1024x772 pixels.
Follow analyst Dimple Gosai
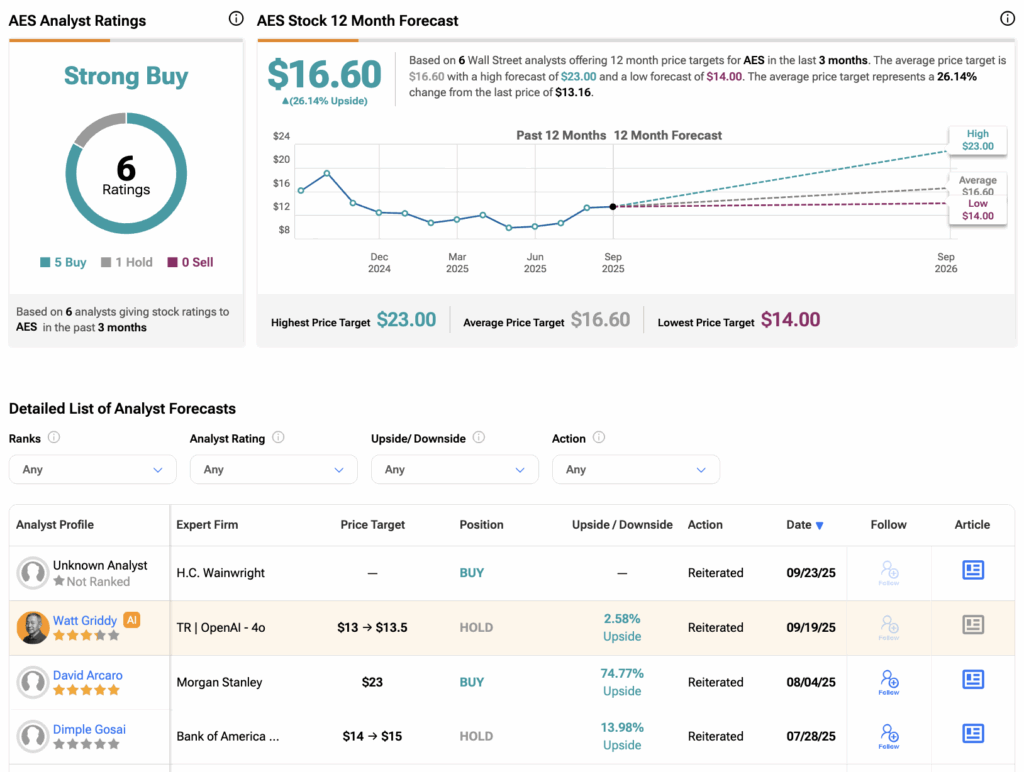tap(889, 735)
